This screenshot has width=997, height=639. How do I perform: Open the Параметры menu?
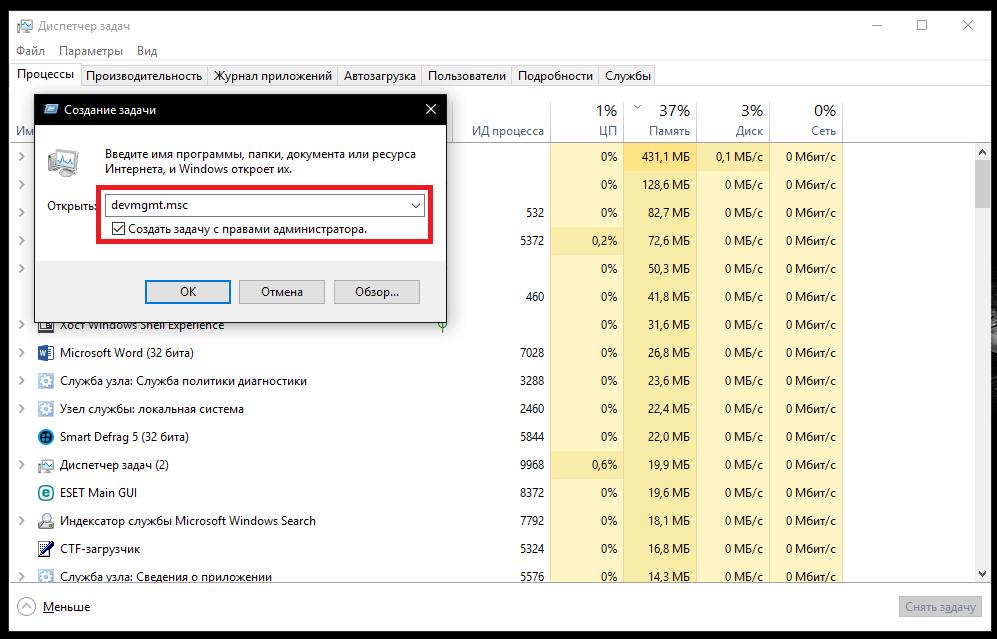(91, 51)
